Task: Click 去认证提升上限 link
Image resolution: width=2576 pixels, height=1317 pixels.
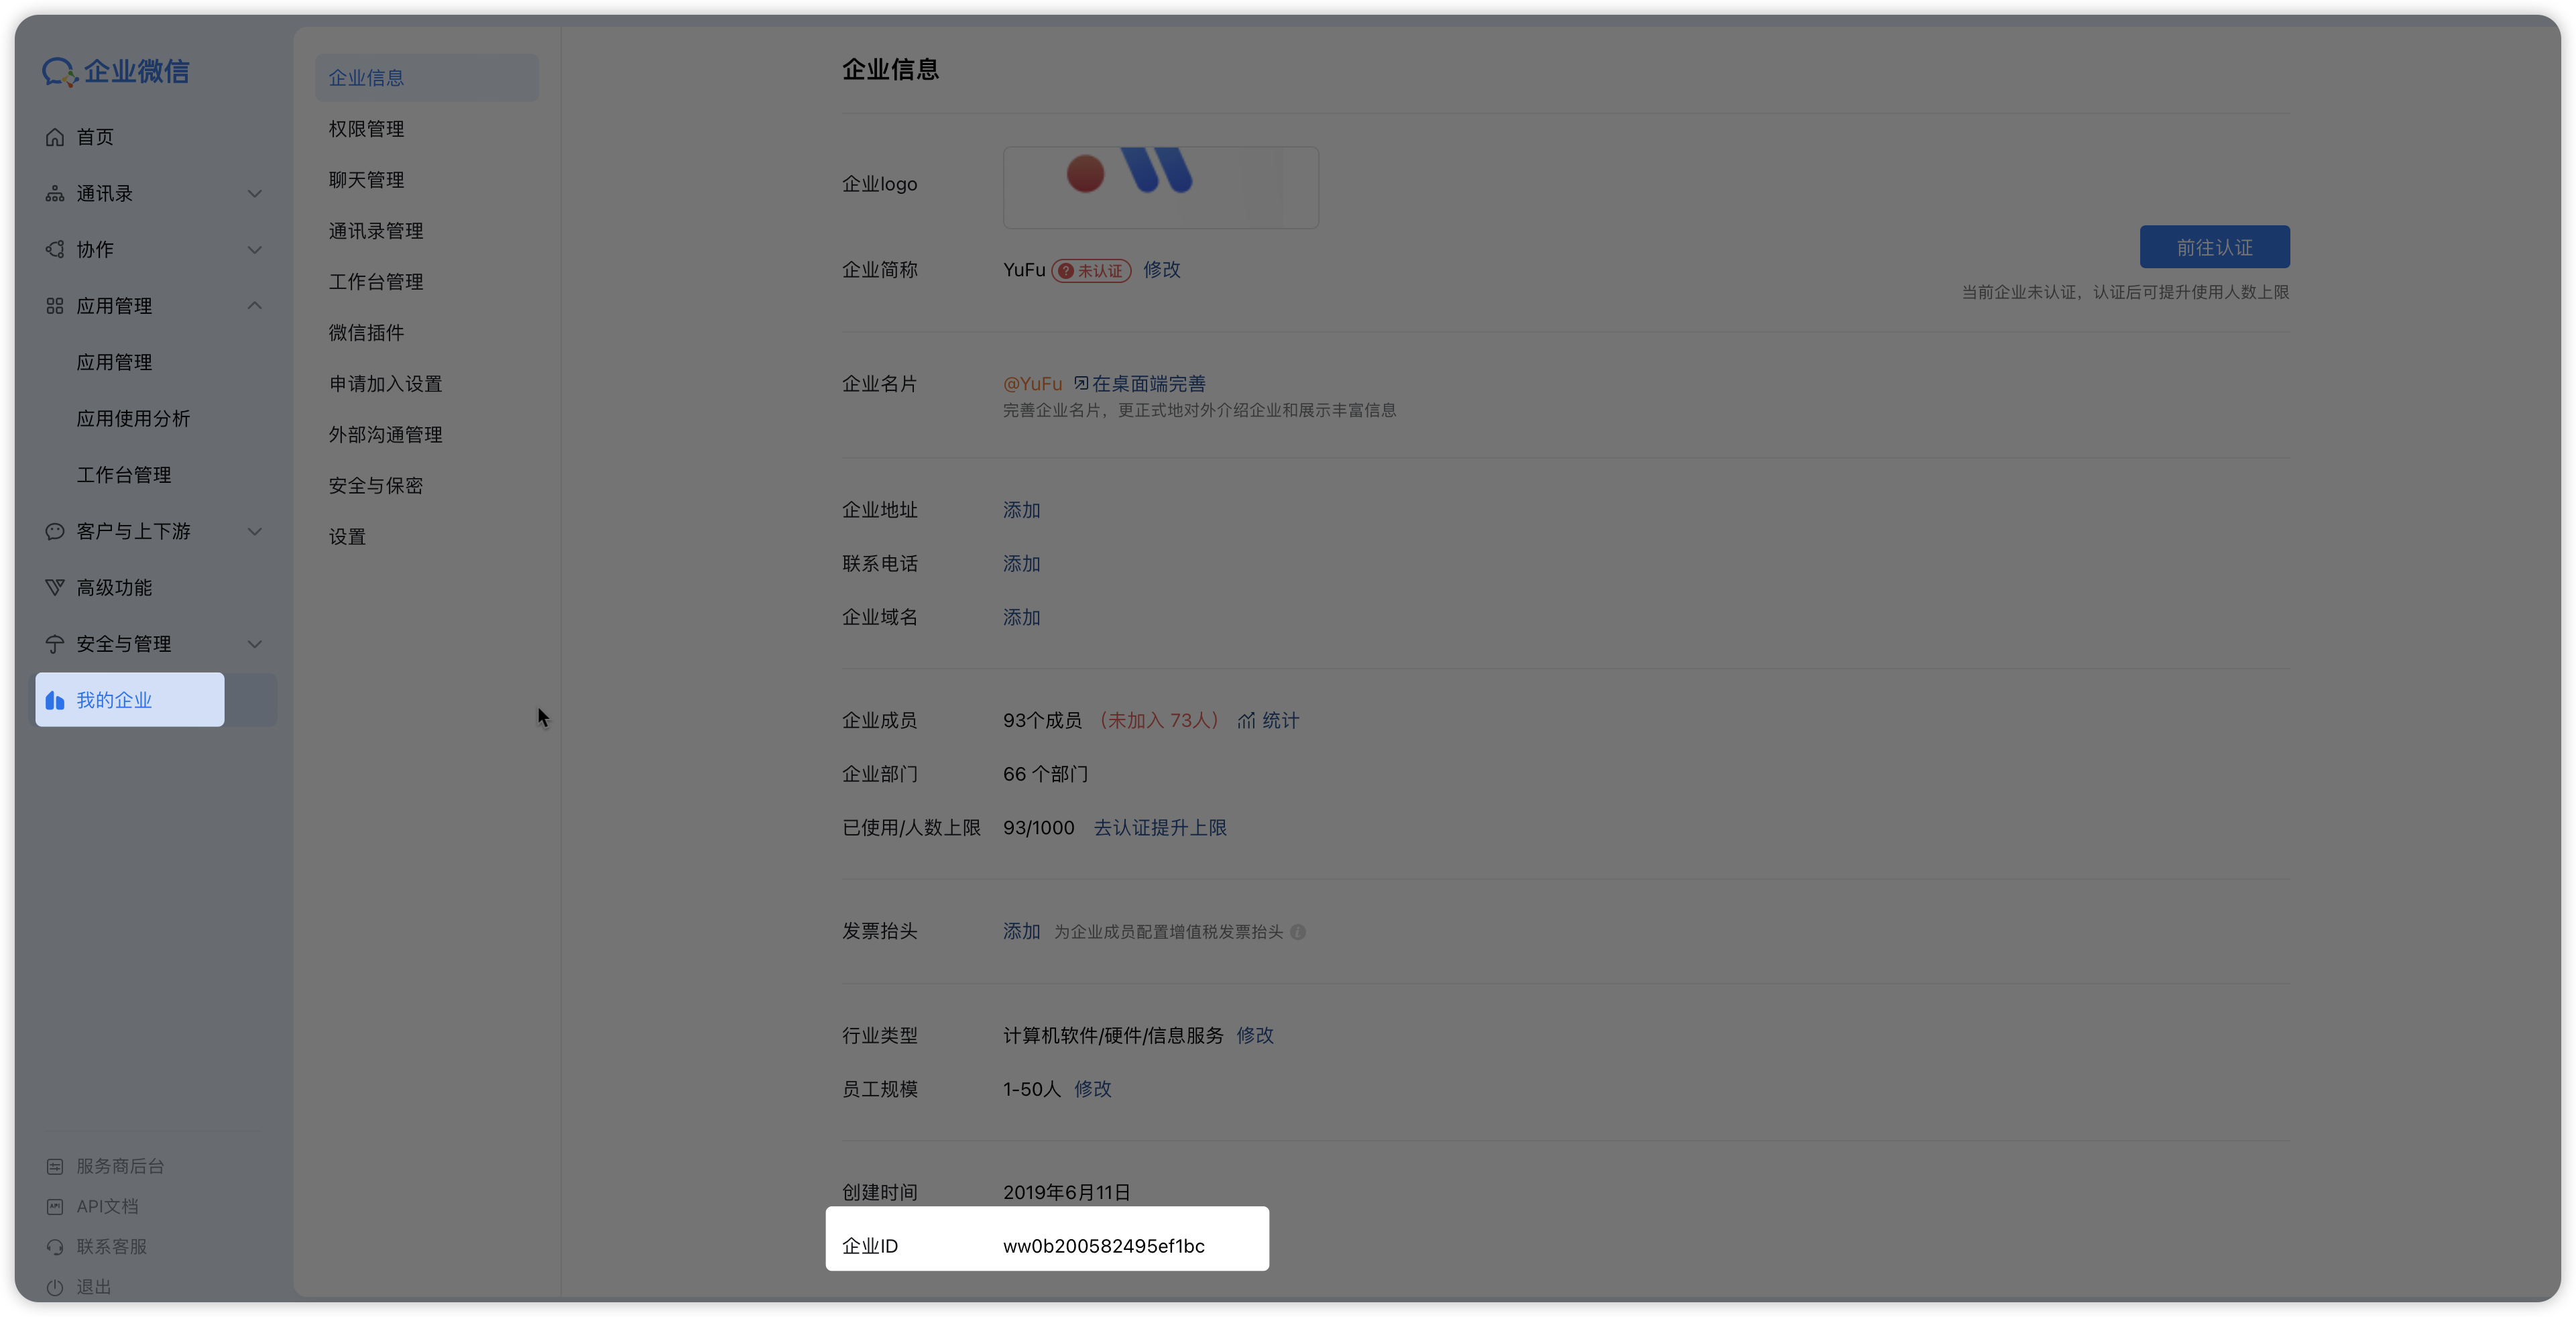Action: coord(1160,828)
